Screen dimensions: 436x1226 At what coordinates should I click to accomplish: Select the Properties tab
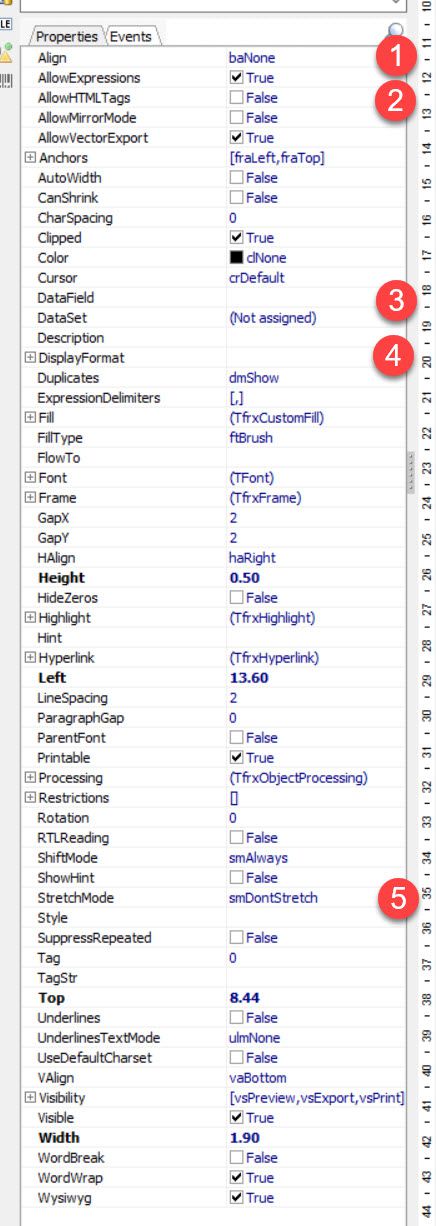coord(67,37)
